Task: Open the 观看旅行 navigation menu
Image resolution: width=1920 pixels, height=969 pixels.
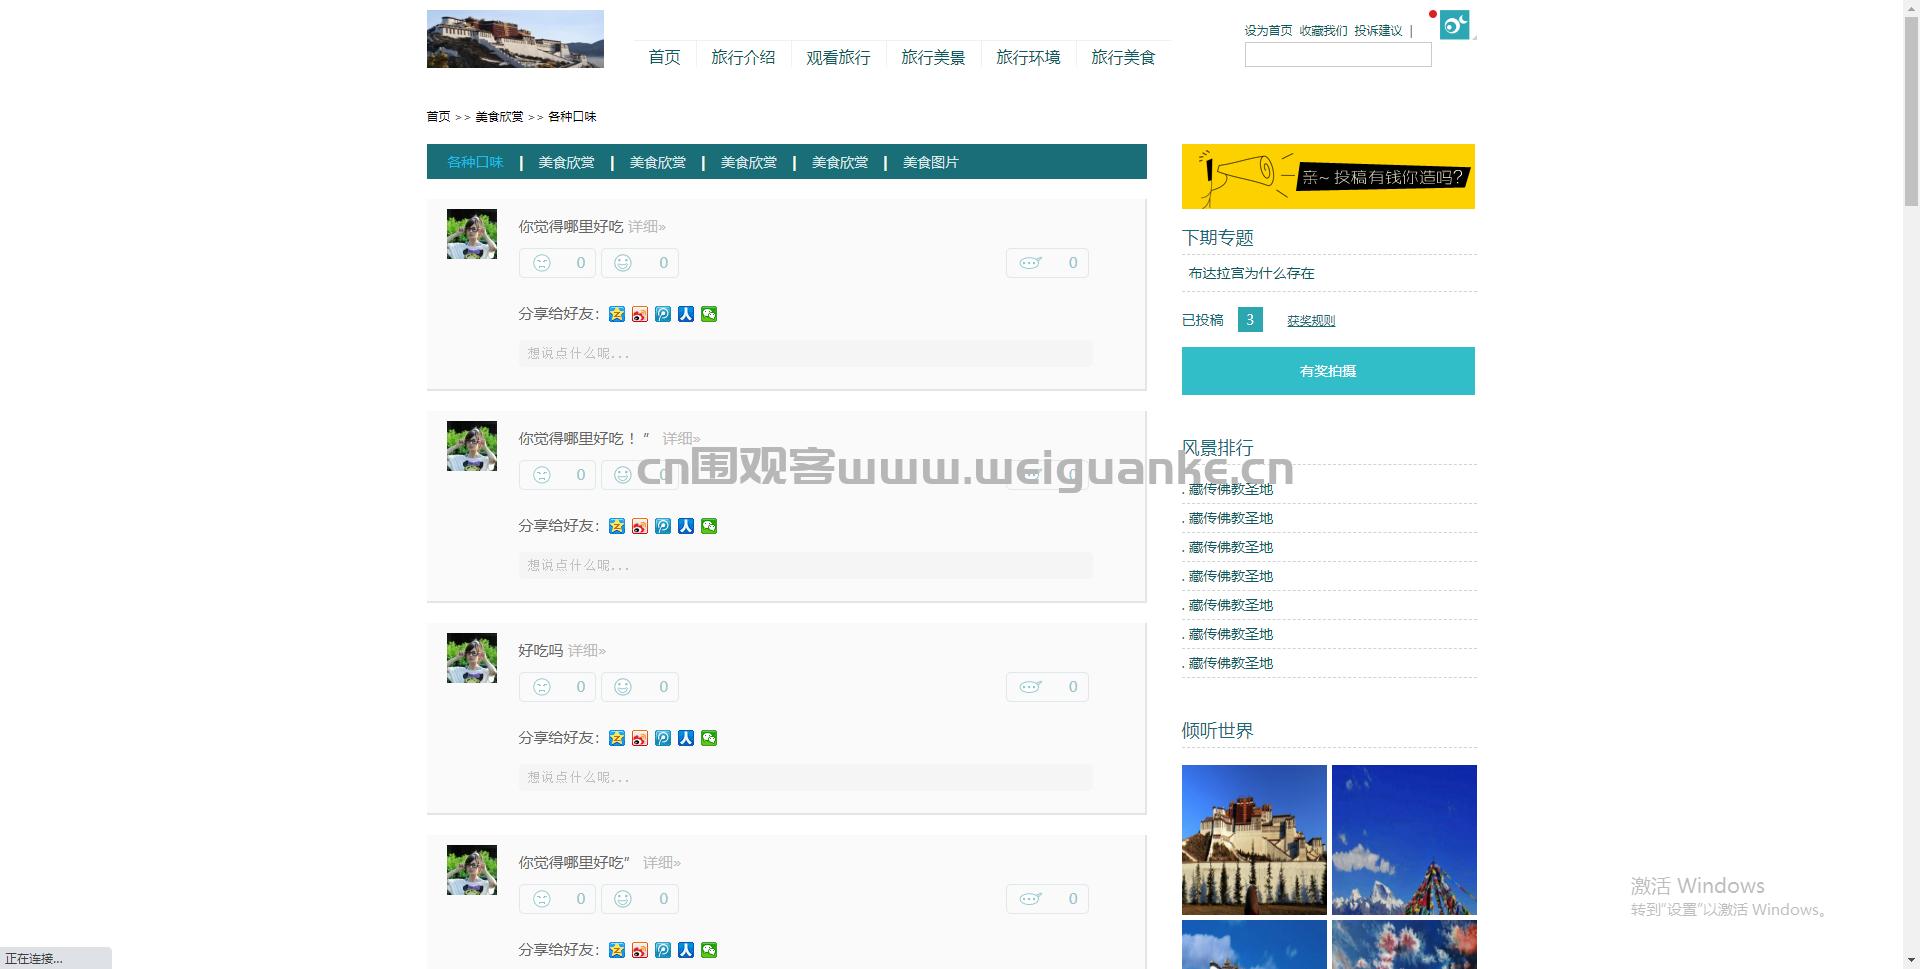Action: [838, 57]
